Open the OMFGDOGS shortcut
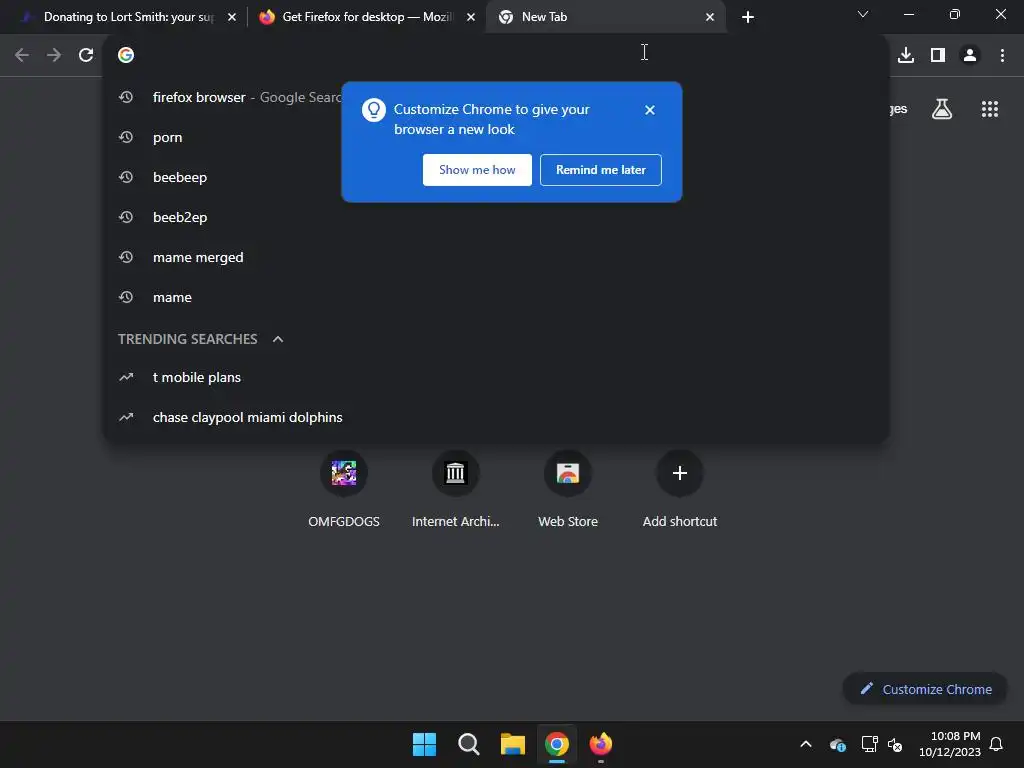This screenshot has width=1024, height=768. tap(344, 488)
